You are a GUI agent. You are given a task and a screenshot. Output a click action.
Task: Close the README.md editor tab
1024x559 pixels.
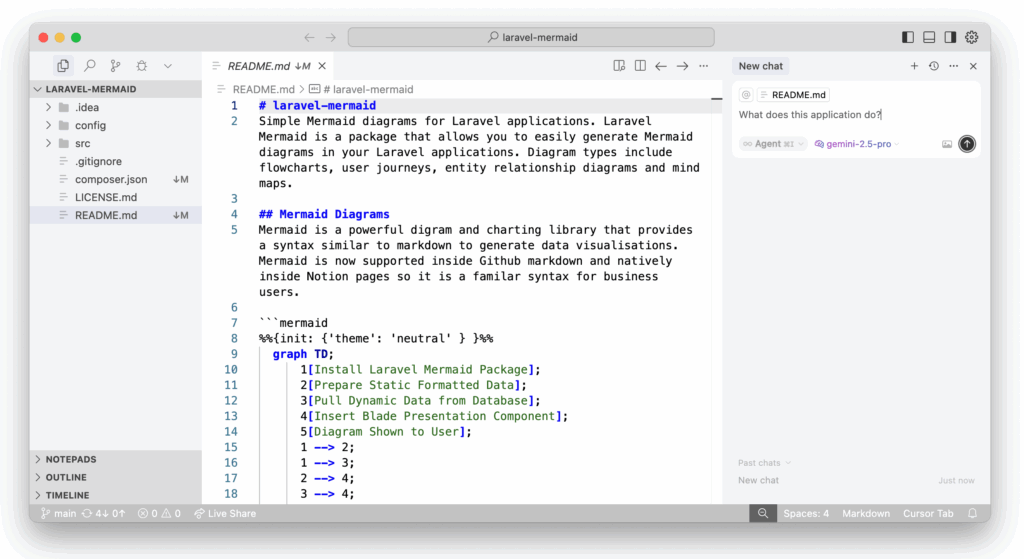[322, 66]
